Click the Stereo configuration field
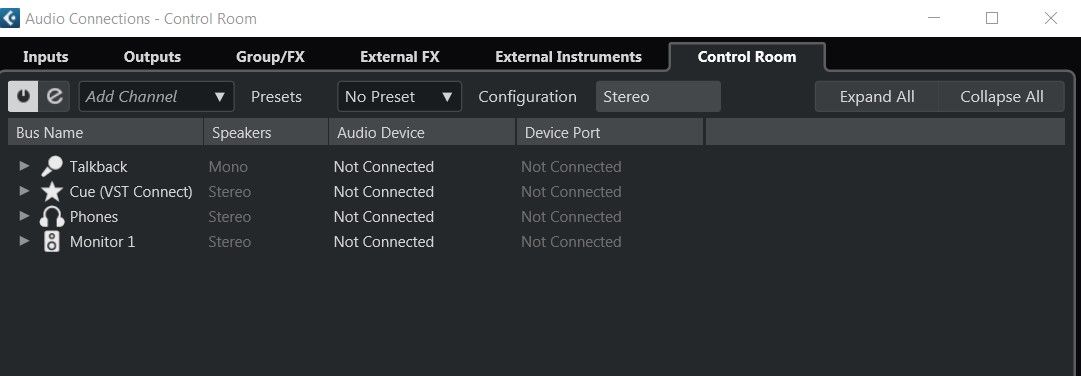Viewport: 1081px width, 376px height. click(x=658, y=97)
